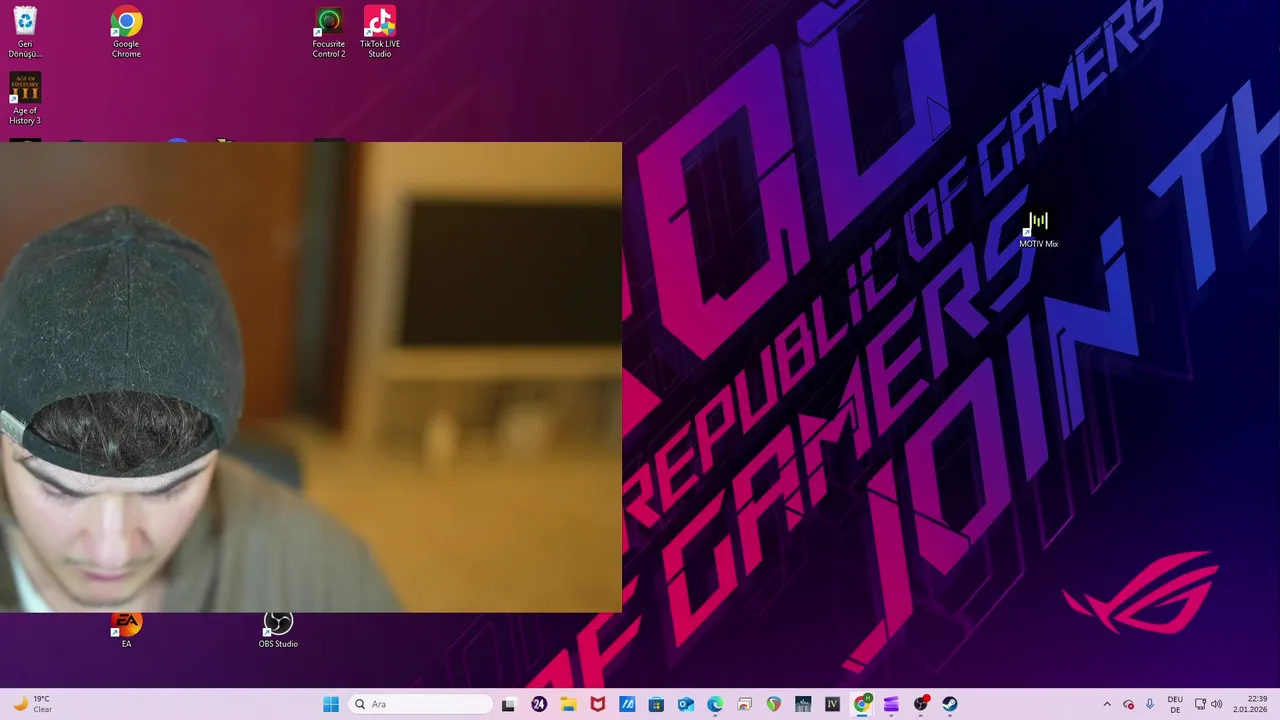
Task: Click the webcam preview video
Action: (x=311, y=377)
